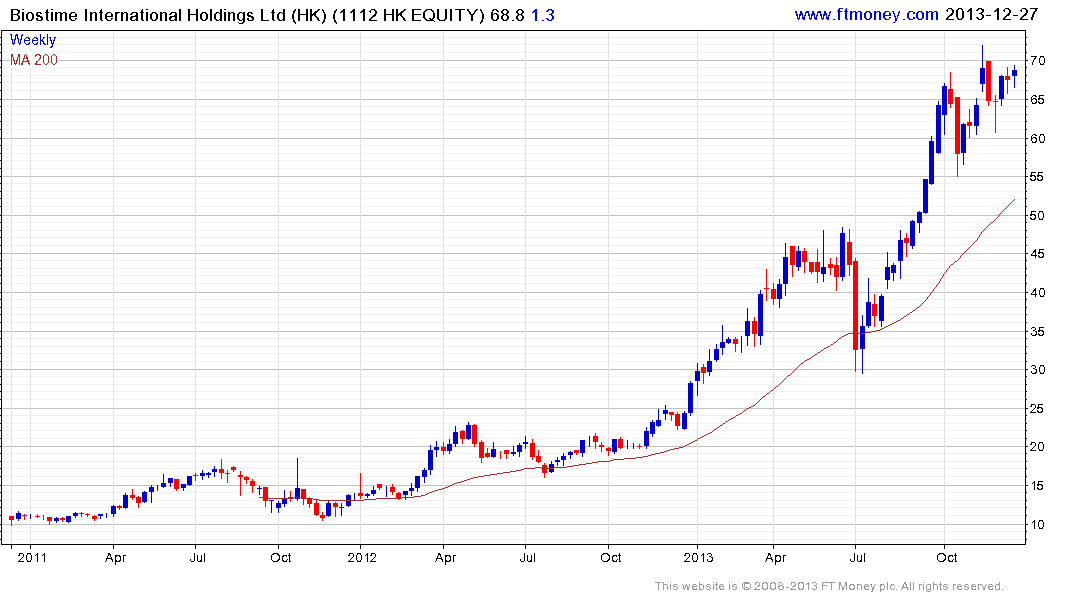Click the y-axis label 70
Image resolution: width=1075 pixels, height=600 pixels.
point(1037,61)
